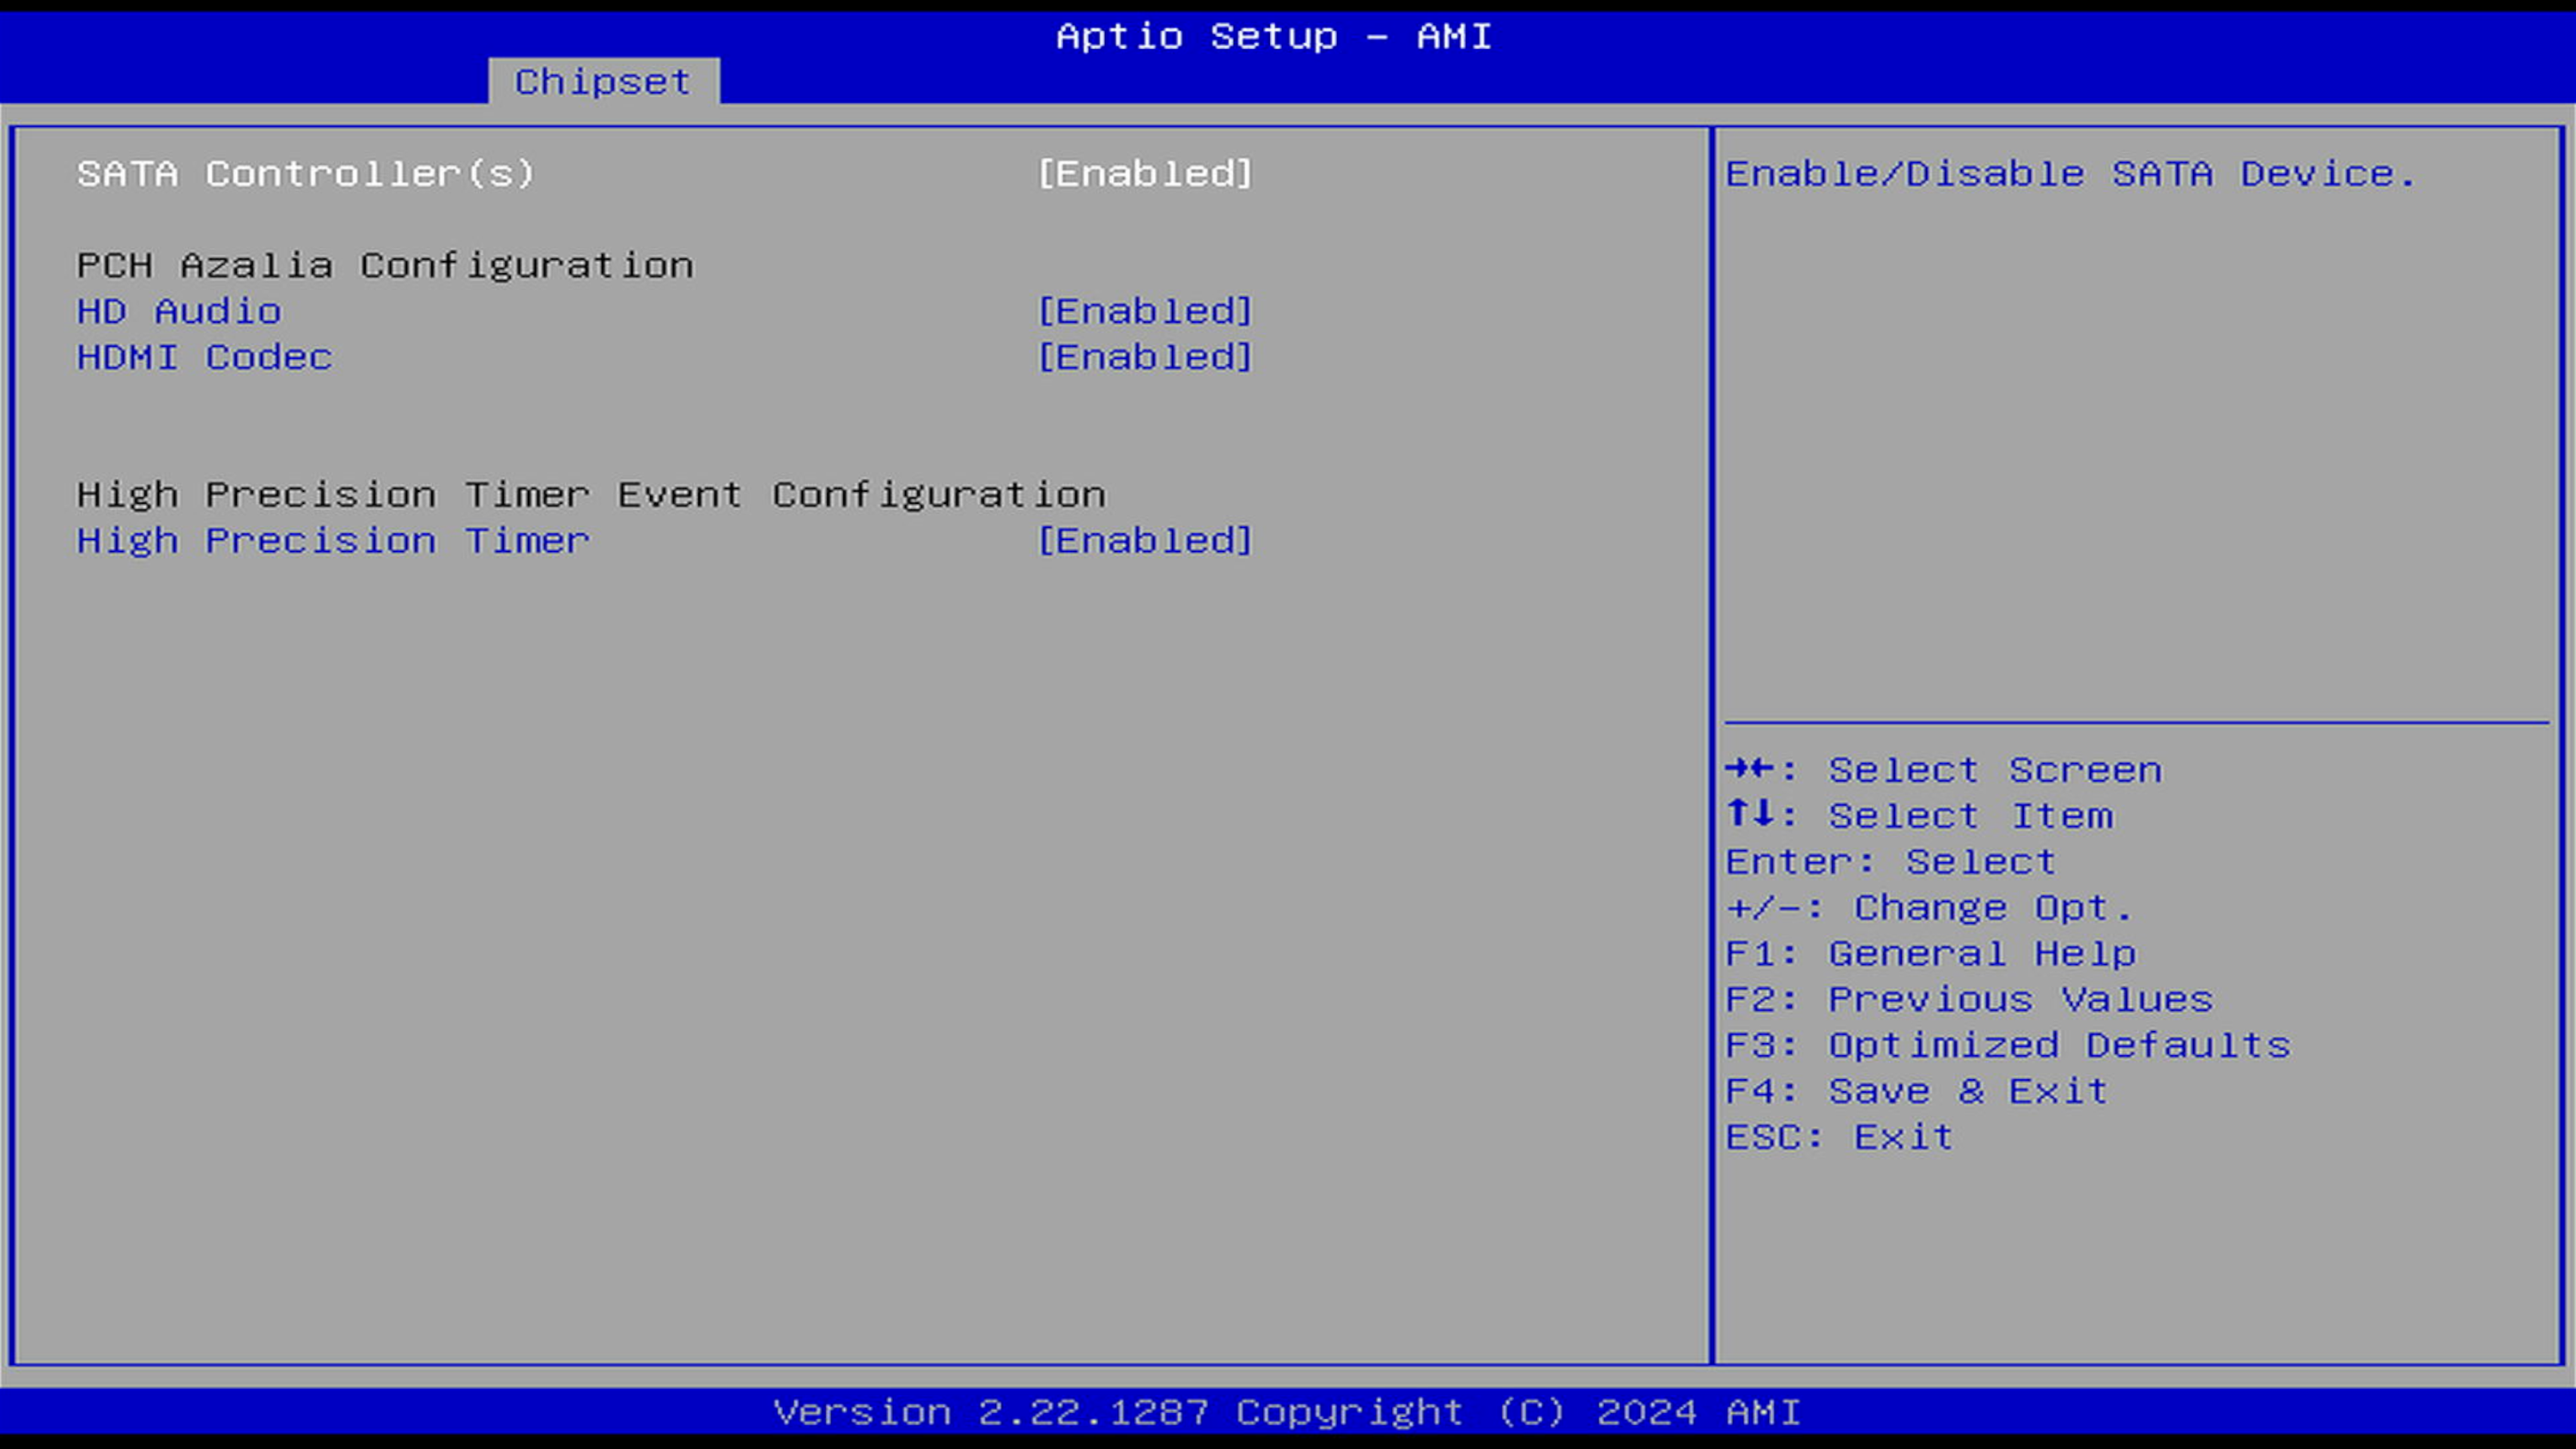Select the HD Audio option label

(179, 311)
